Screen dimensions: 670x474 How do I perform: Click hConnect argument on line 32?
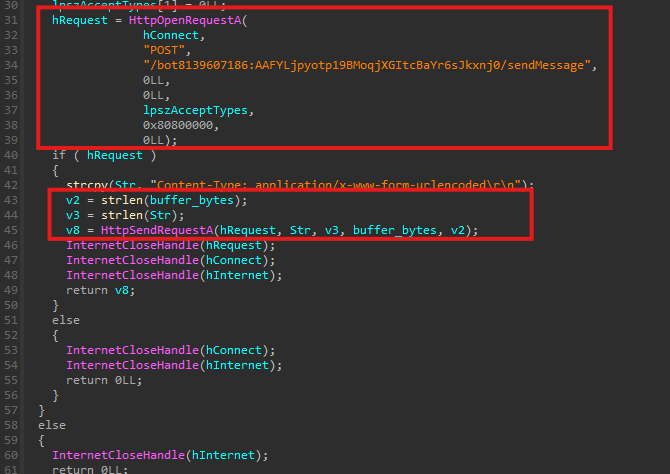pyautogui.click(x=173, y=33)
